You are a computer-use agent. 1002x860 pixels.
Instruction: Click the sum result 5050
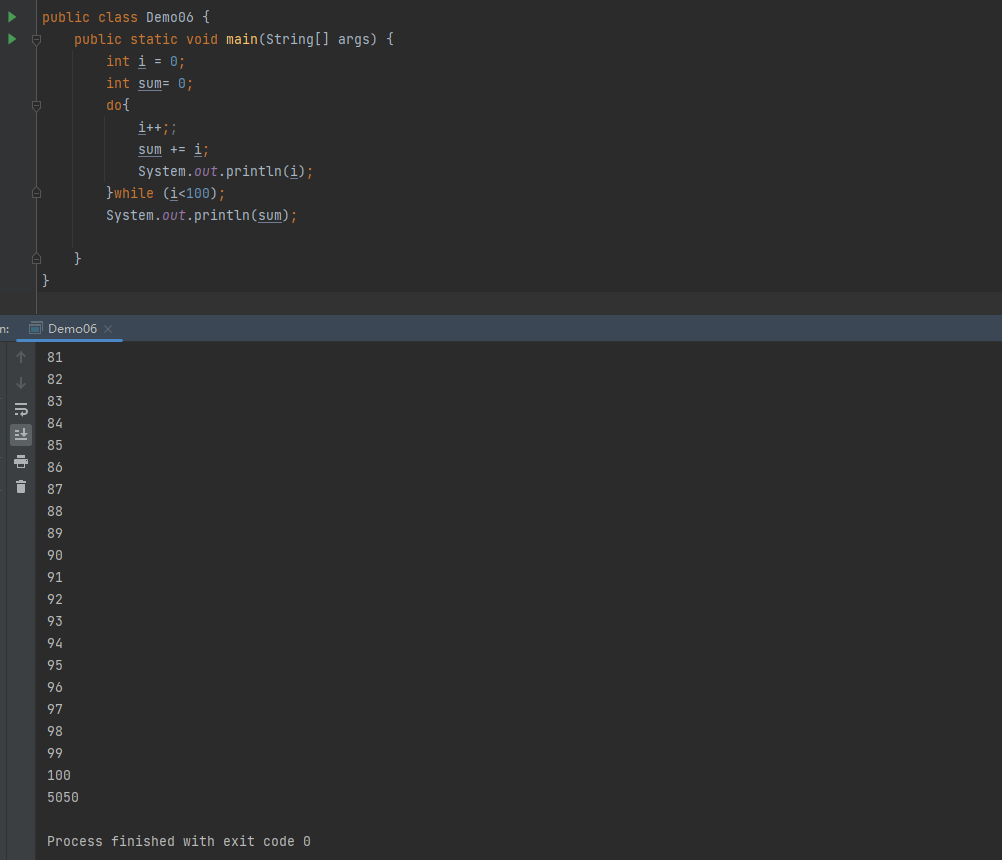(63, 797)
